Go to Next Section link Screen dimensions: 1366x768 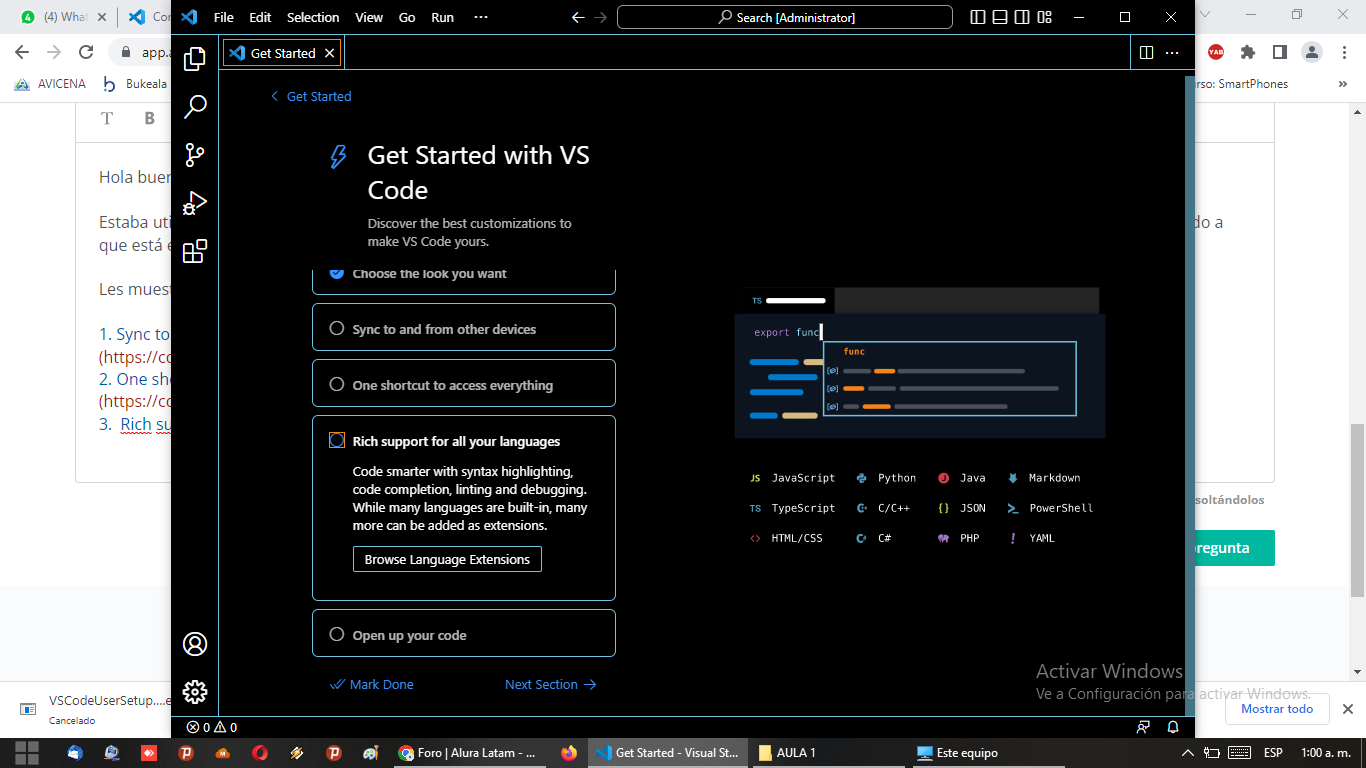click(x=550, y=684)
